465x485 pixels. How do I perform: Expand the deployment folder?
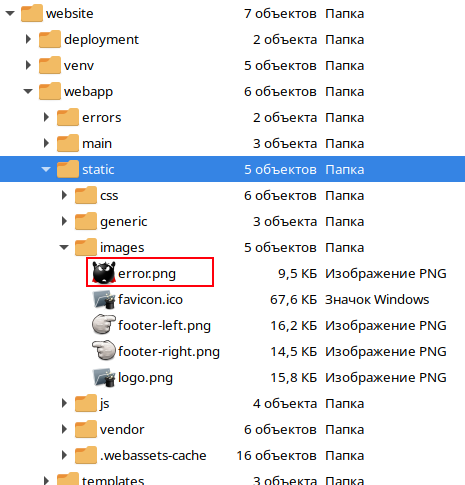tap(28, 39)
